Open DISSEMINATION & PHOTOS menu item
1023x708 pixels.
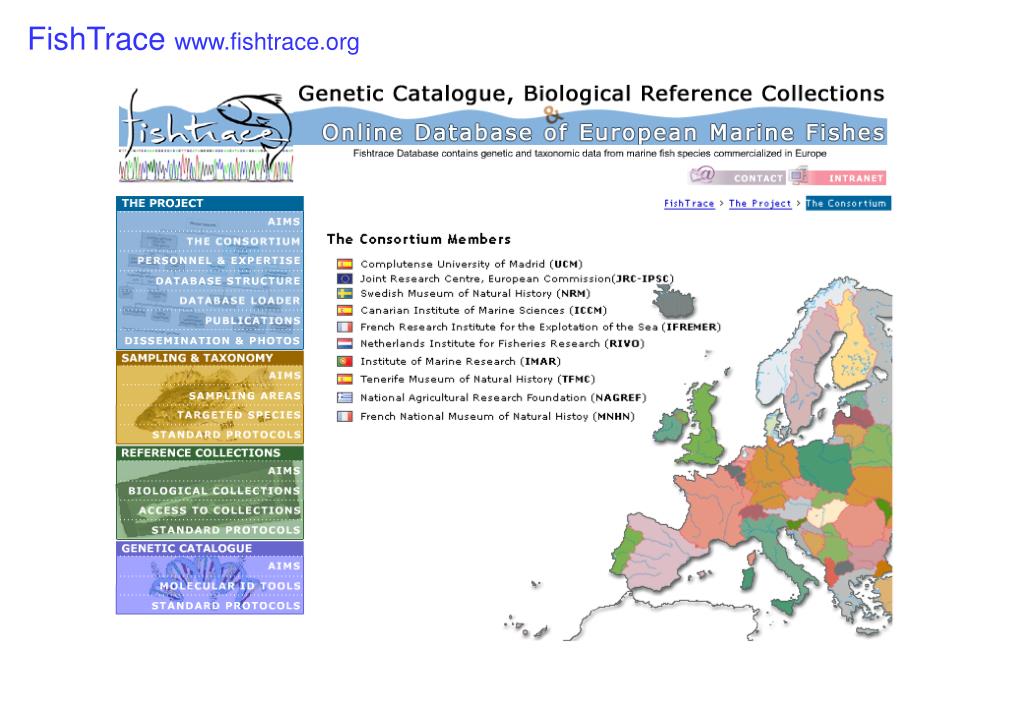(x=213, y=341)
